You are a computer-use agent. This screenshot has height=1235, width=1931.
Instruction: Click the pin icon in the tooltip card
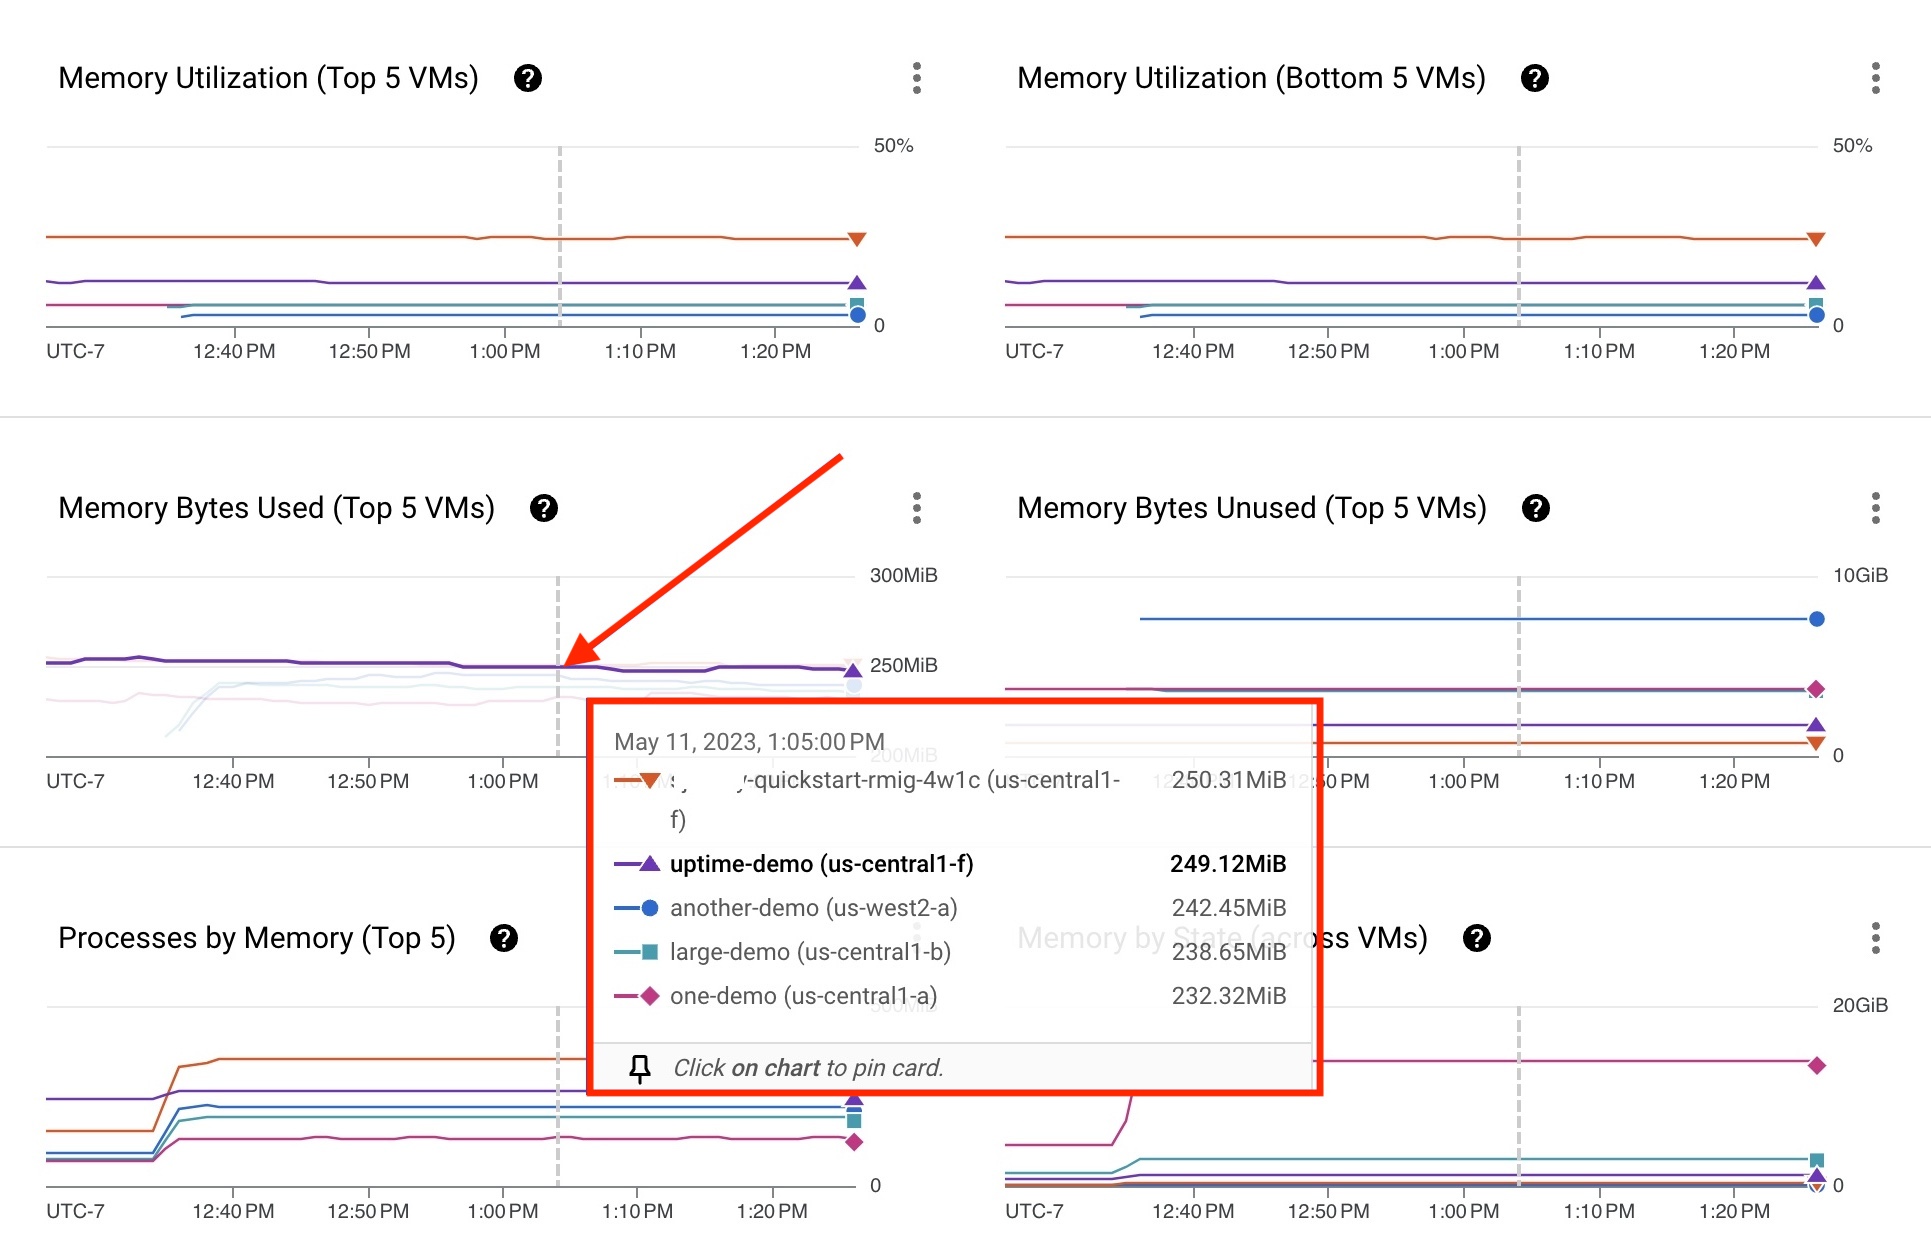click(x=640, y=1068)
